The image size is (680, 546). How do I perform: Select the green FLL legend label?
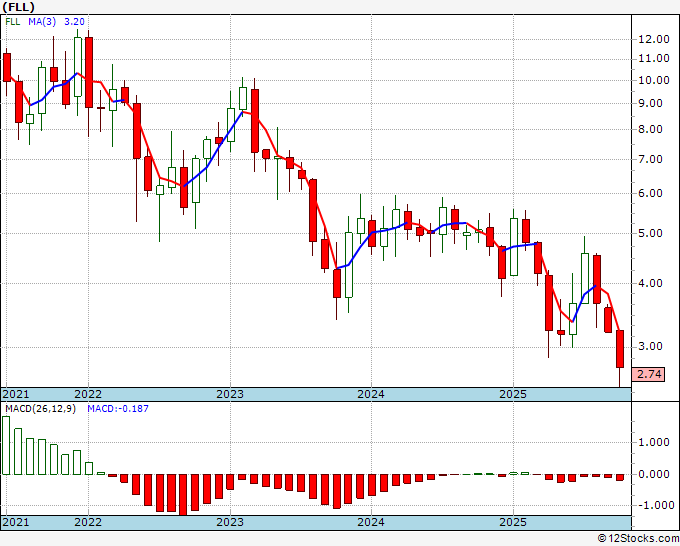pyautogui.click(x=13, y=21)
